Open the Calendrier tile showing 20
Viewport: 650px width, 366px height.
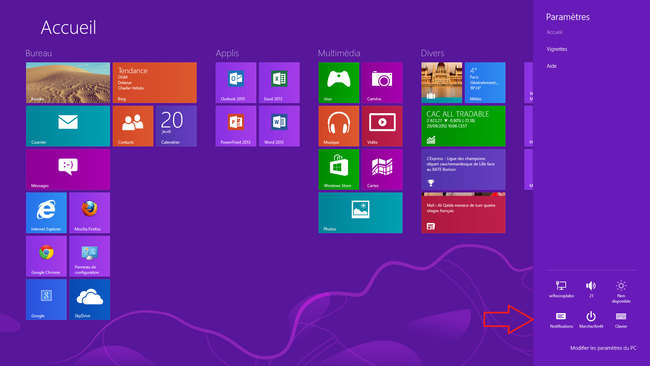[x=176, y=126]
